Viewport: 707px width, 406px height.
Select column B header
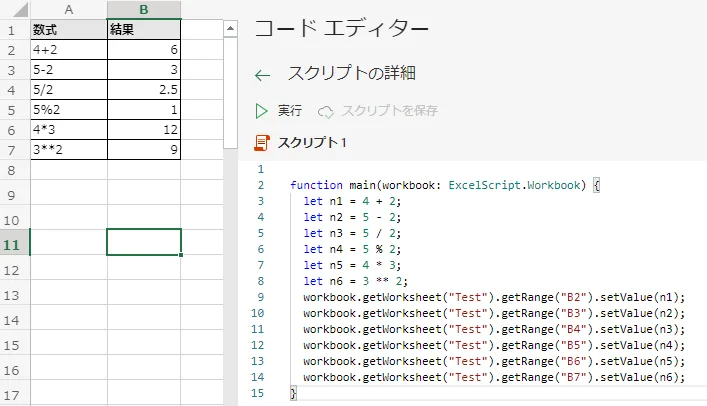[144, 9]
